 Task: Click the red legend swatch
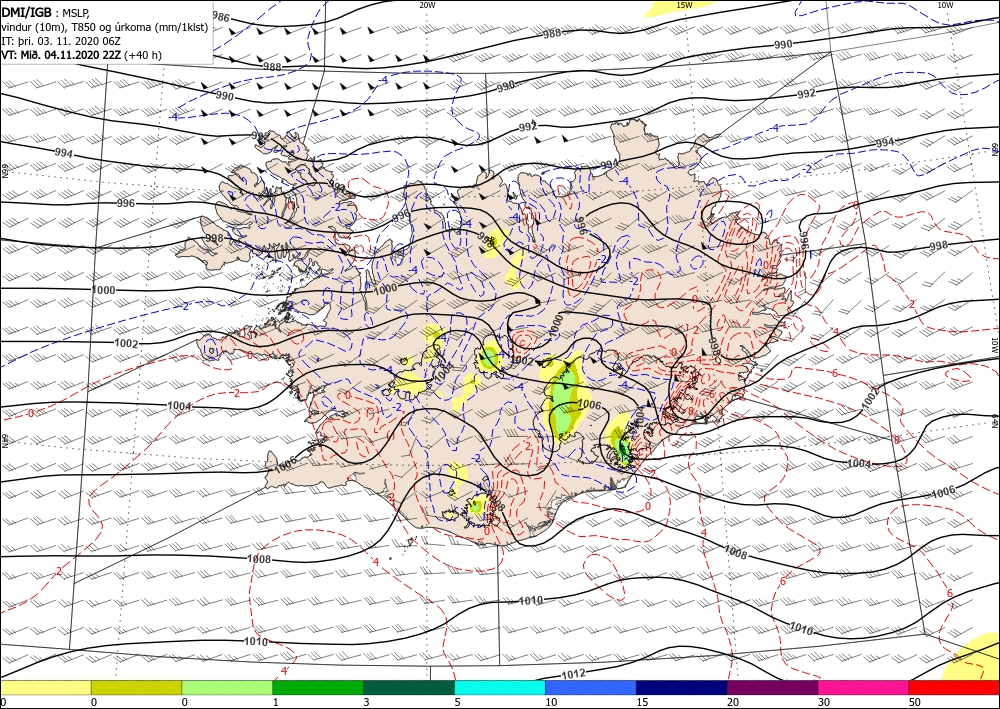click(954, 687)
